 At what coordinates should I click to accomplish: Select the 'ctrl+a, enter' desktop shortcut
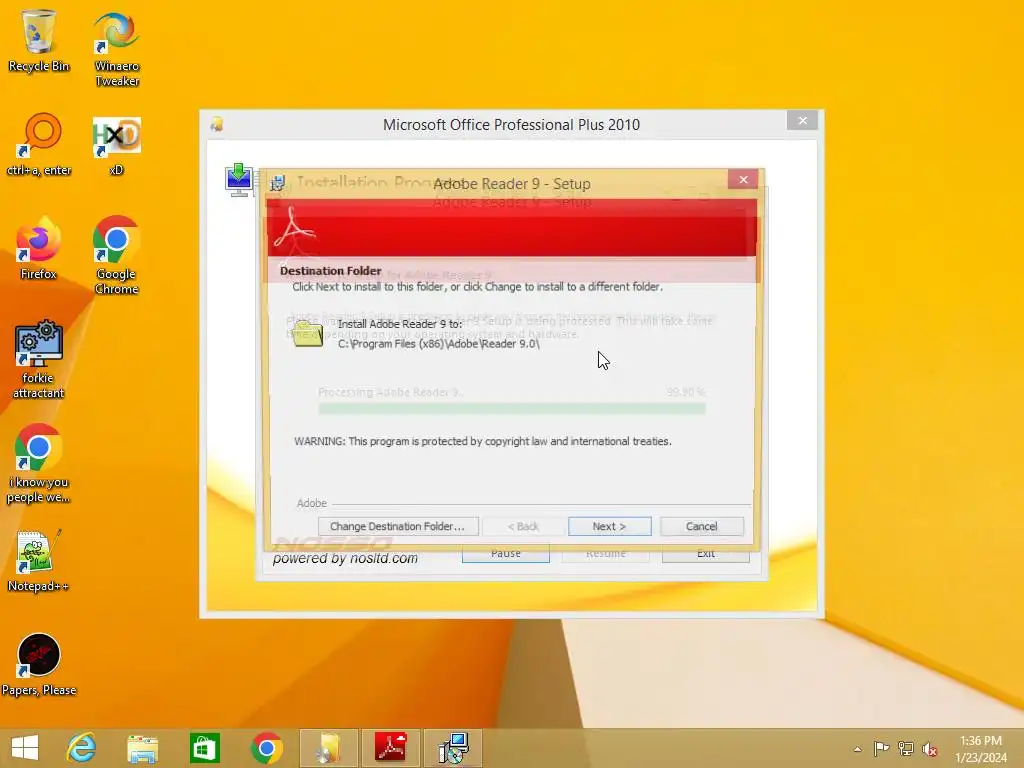point(39,144)
